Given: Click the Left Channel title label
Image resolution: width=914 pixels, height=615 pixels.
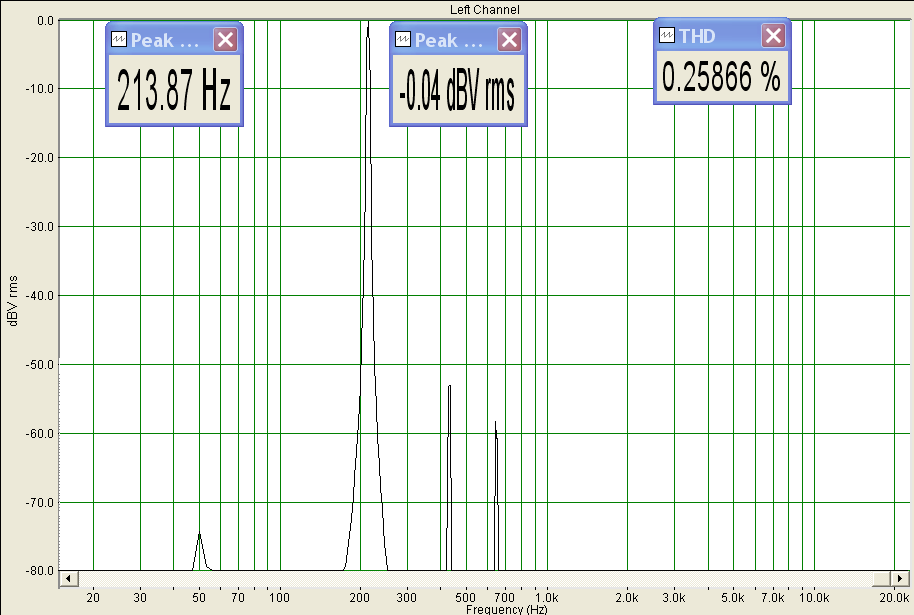Looking at the screenshot, I should 484,9.
